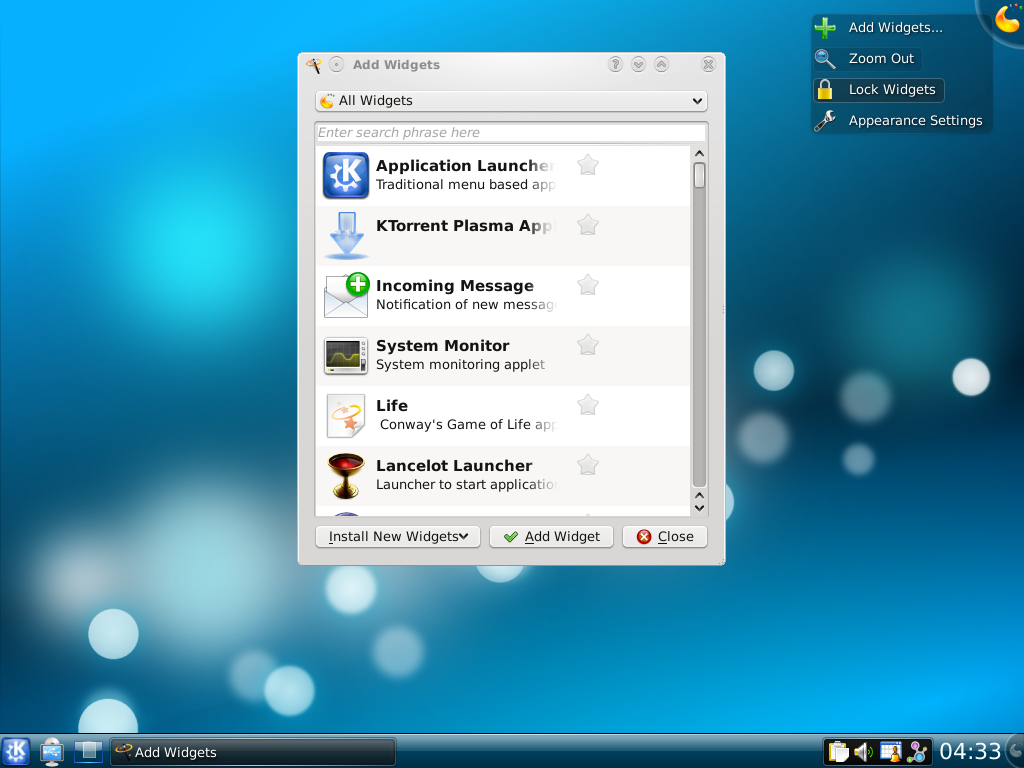Click the scrollbar down arrow at list bottom
1024x768 pixels.
699,508
